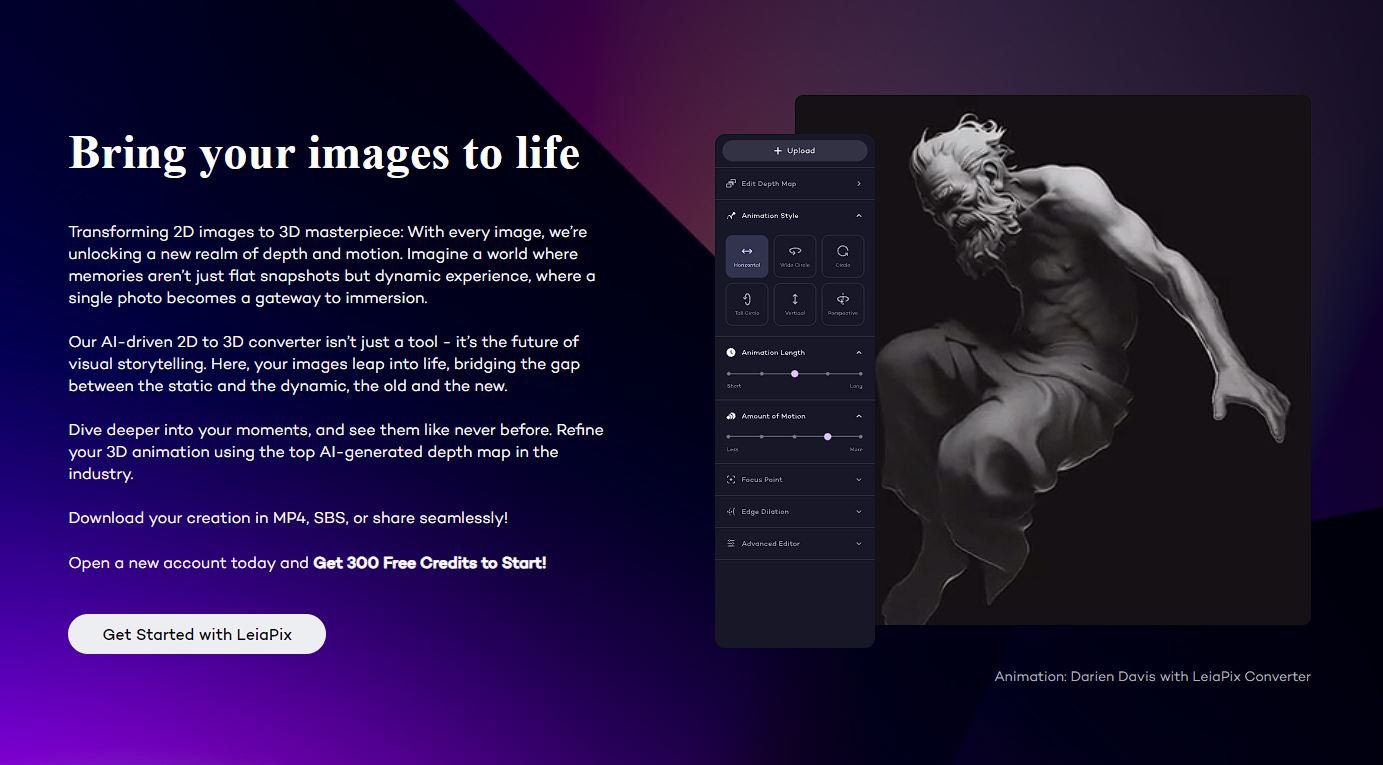1383x765 pixels.
Task: Click the Animation Length slider handle
Action: [795, 374]
